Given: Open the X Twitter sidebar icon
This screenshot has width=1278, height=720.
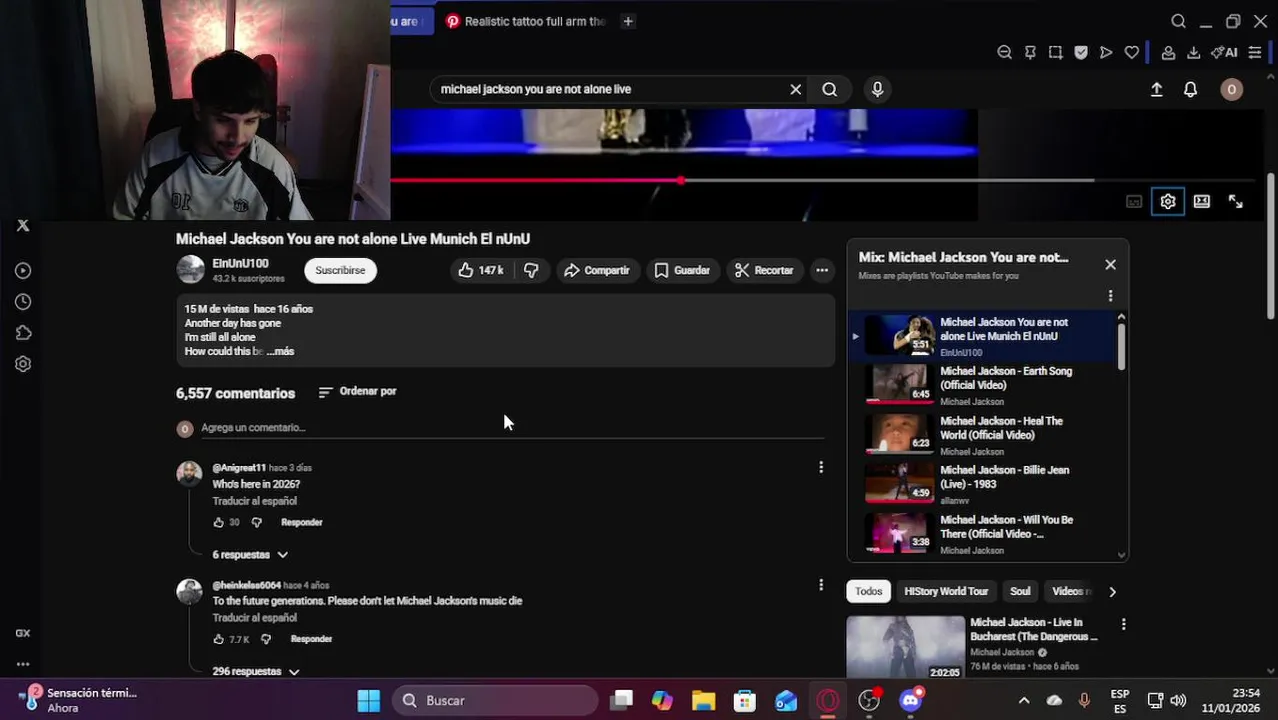Looking at the screenshot, I should [23, 226].
